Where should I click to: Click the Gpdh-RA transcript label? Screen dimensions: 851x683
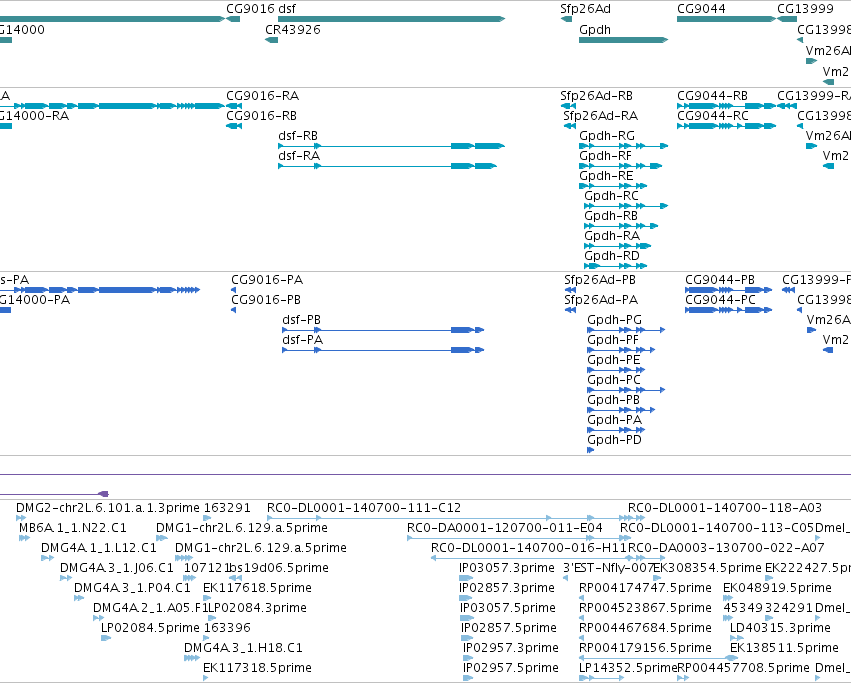tap(612, 236)
